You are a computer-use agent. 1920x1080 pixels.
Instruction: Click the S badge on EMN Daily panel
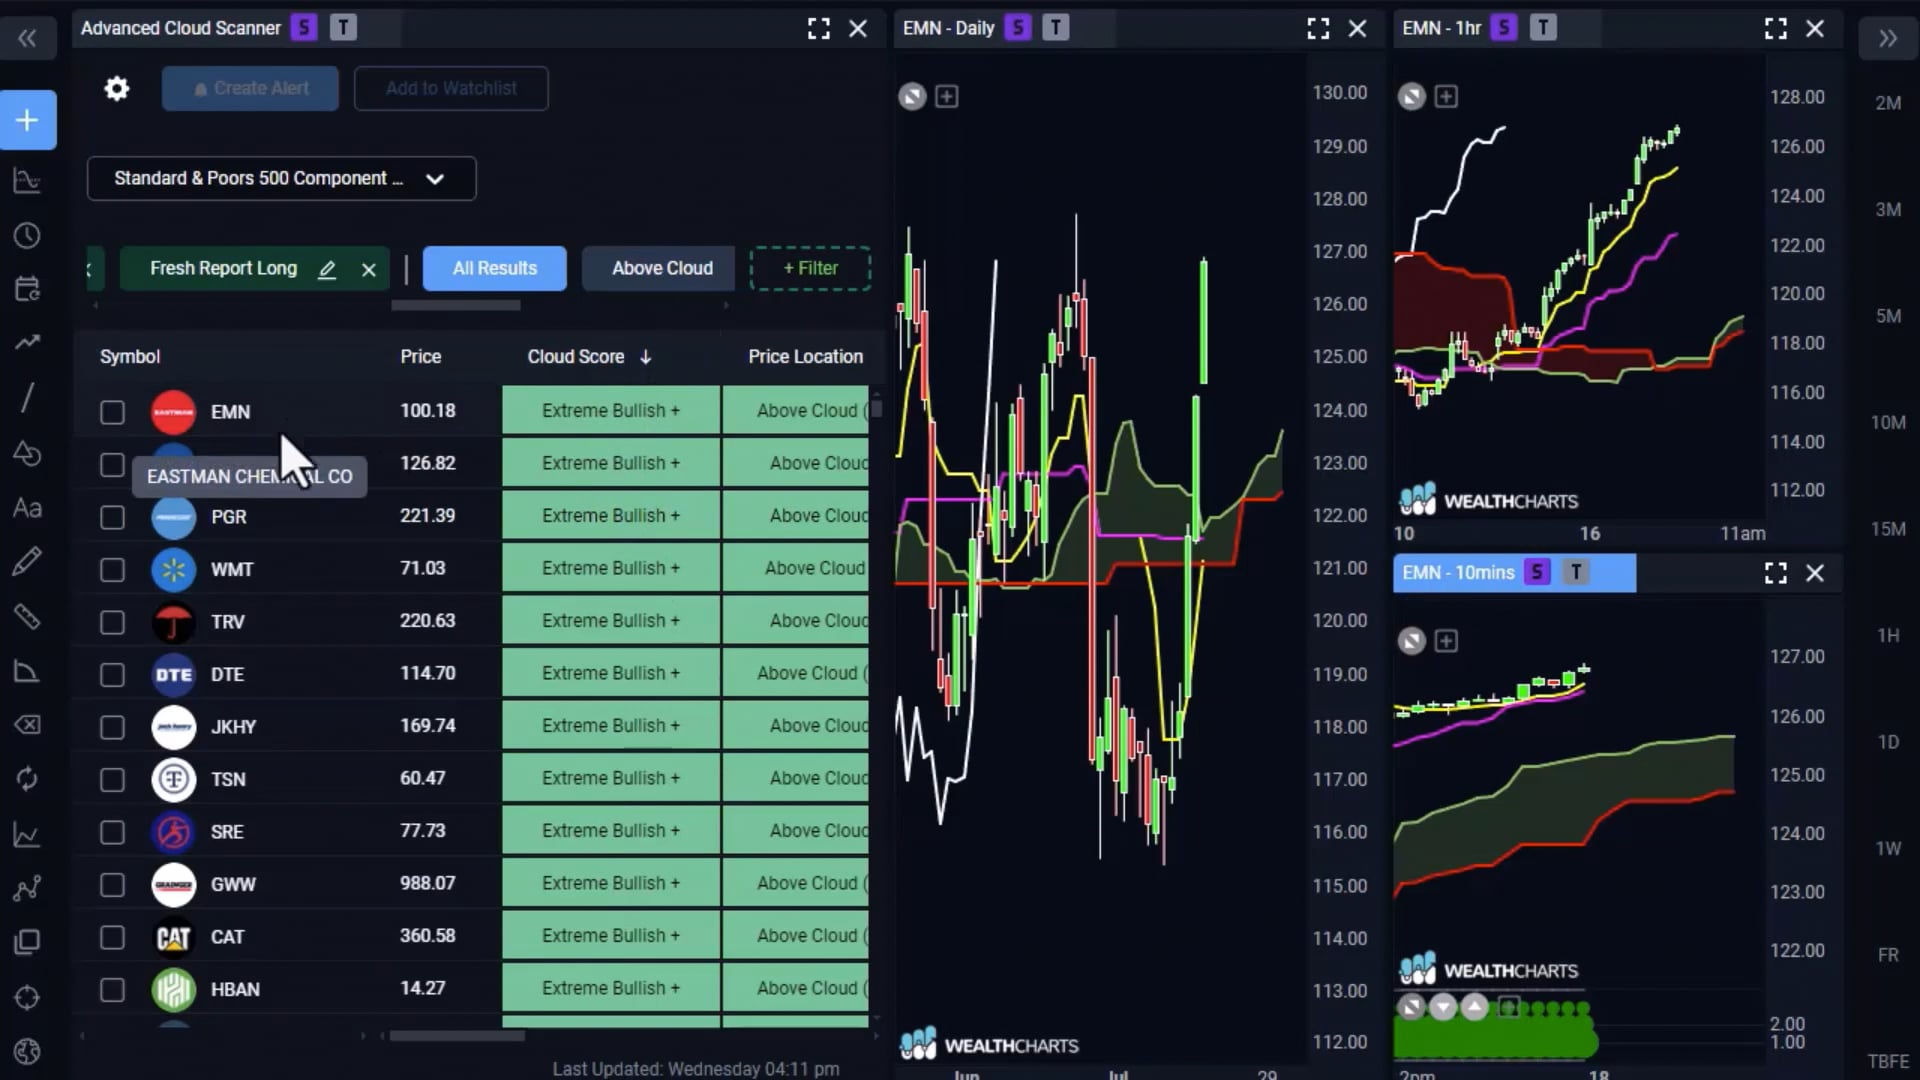click(1018, 28)
